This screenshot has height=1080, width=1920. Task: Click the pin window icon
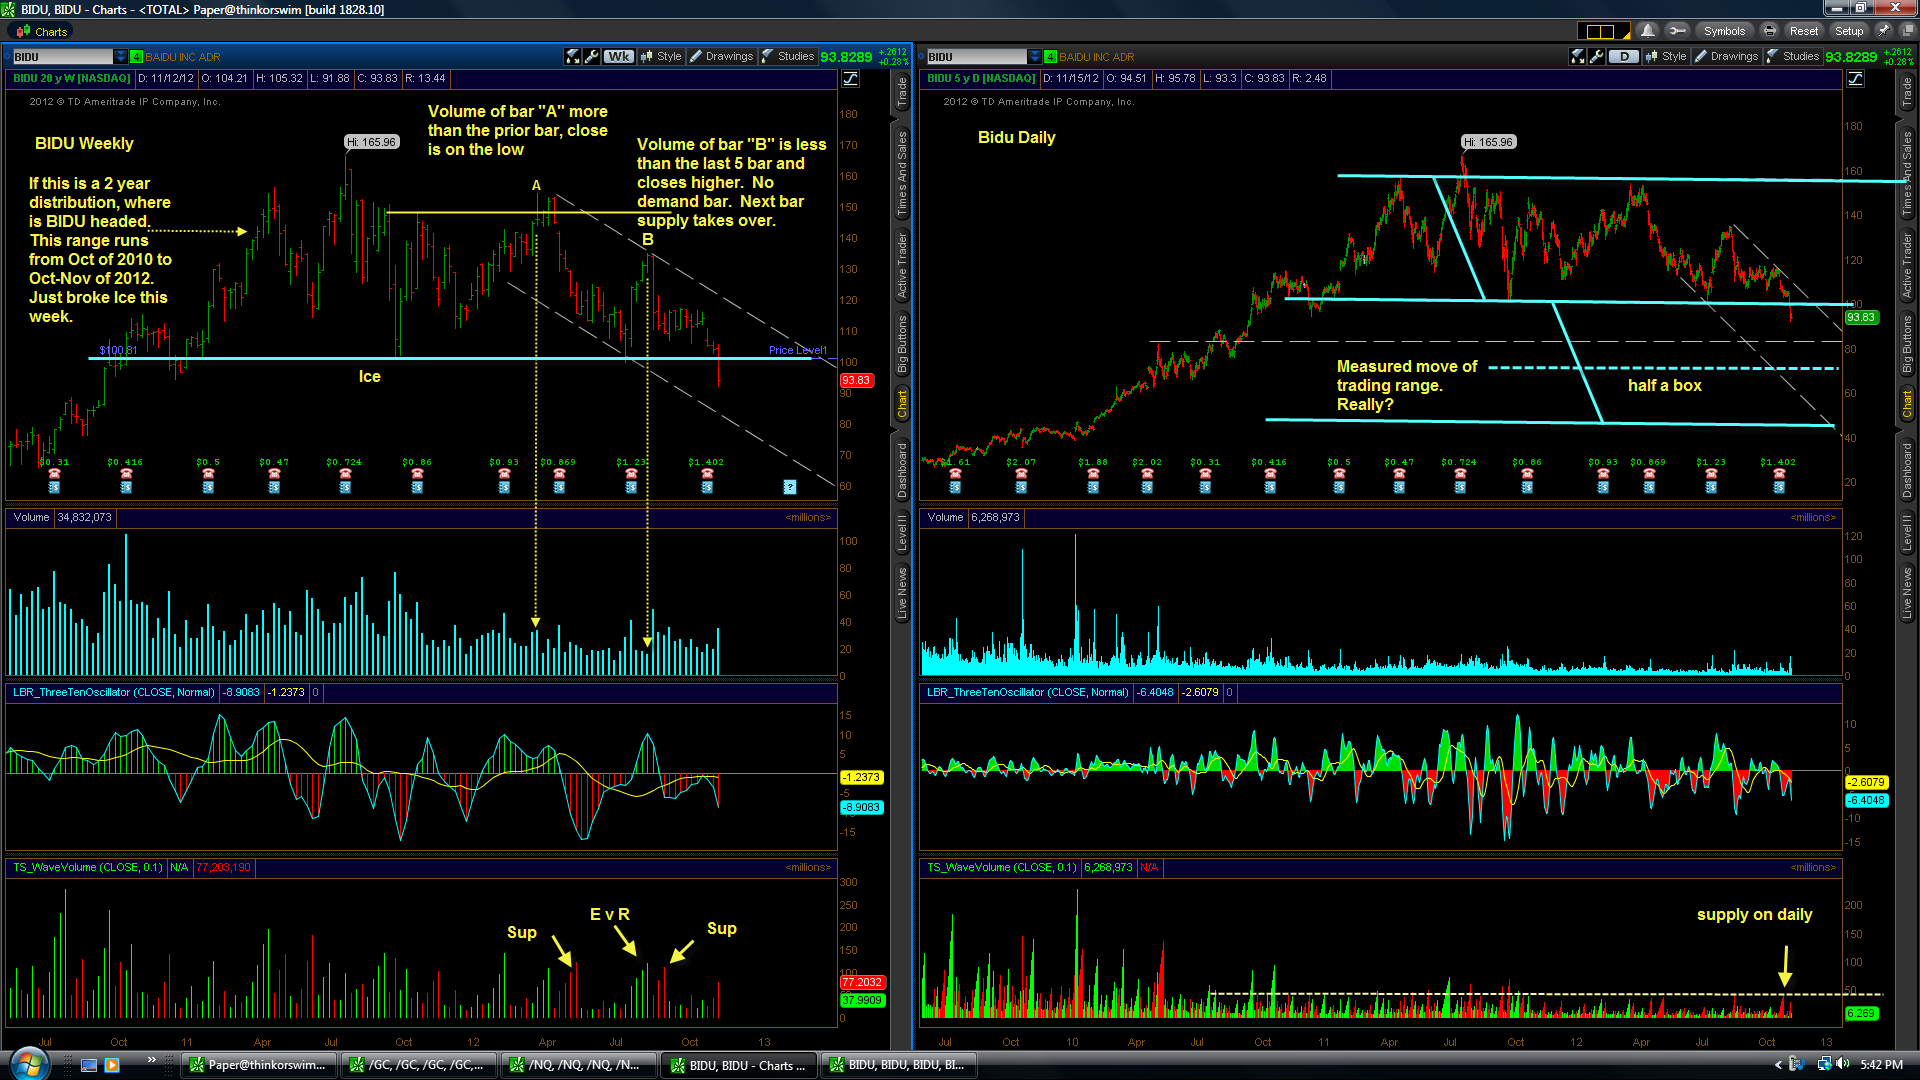click(x=1883, y=31)
